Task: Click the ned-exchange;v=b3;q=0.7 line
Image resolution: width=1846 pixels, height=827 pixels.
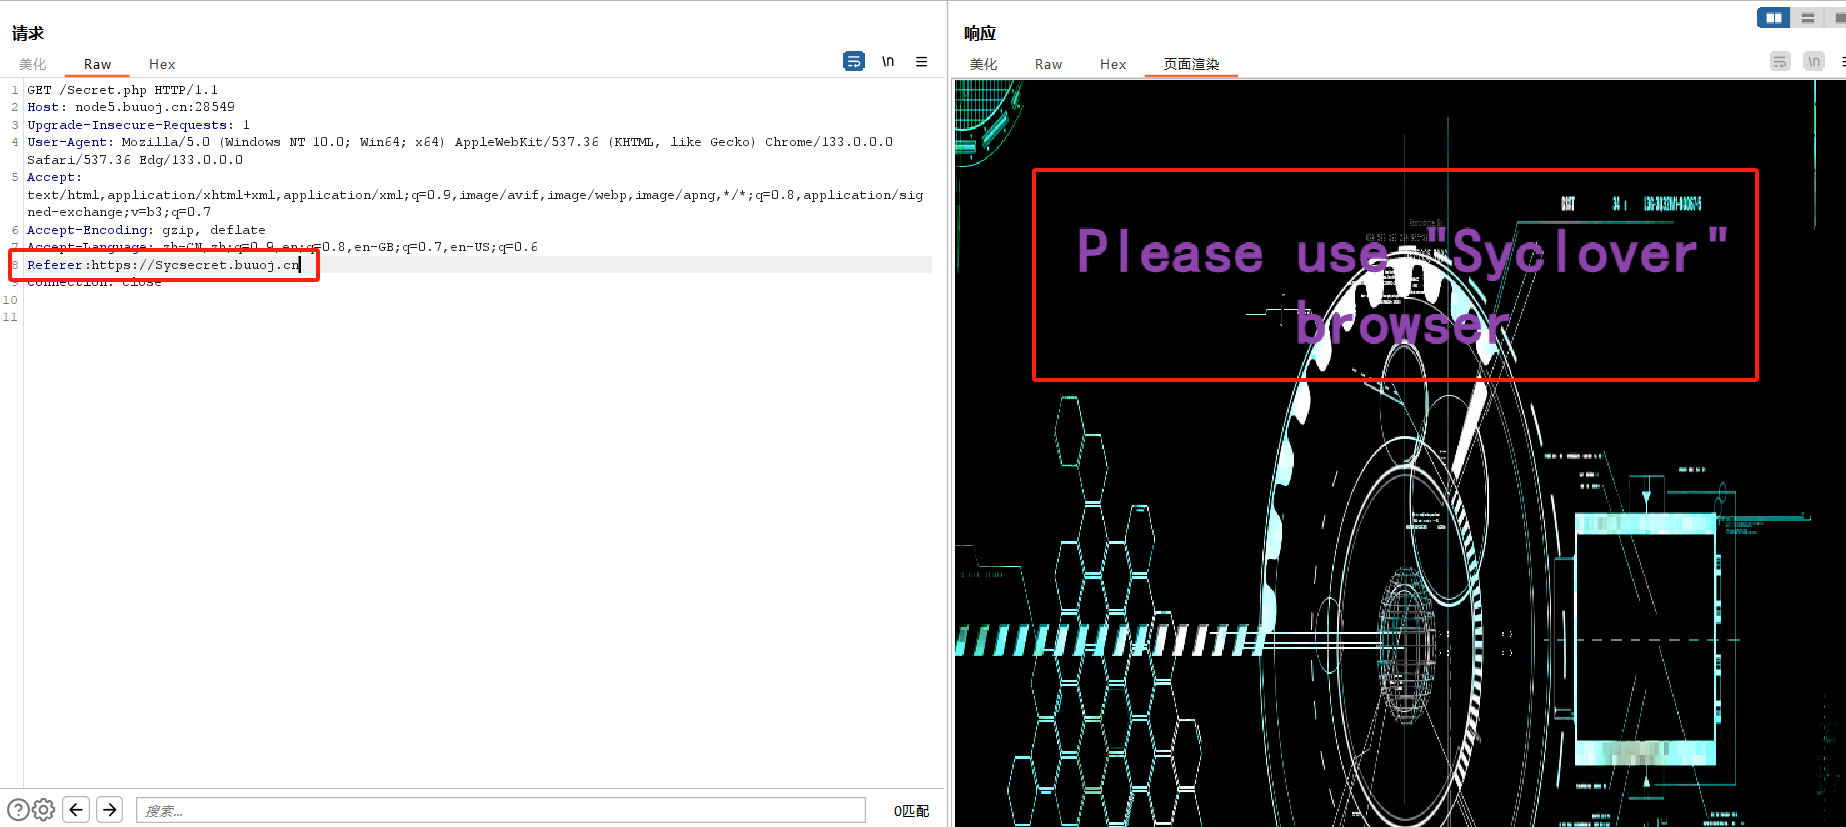Action: click(119, 212)
